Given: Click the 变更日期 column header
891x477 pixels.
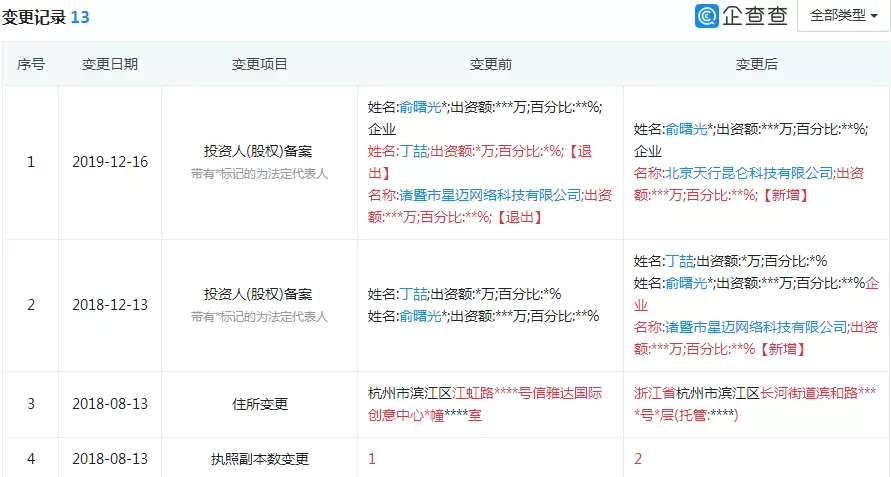Looking at the screenshot, I should [x=110, y=64].
